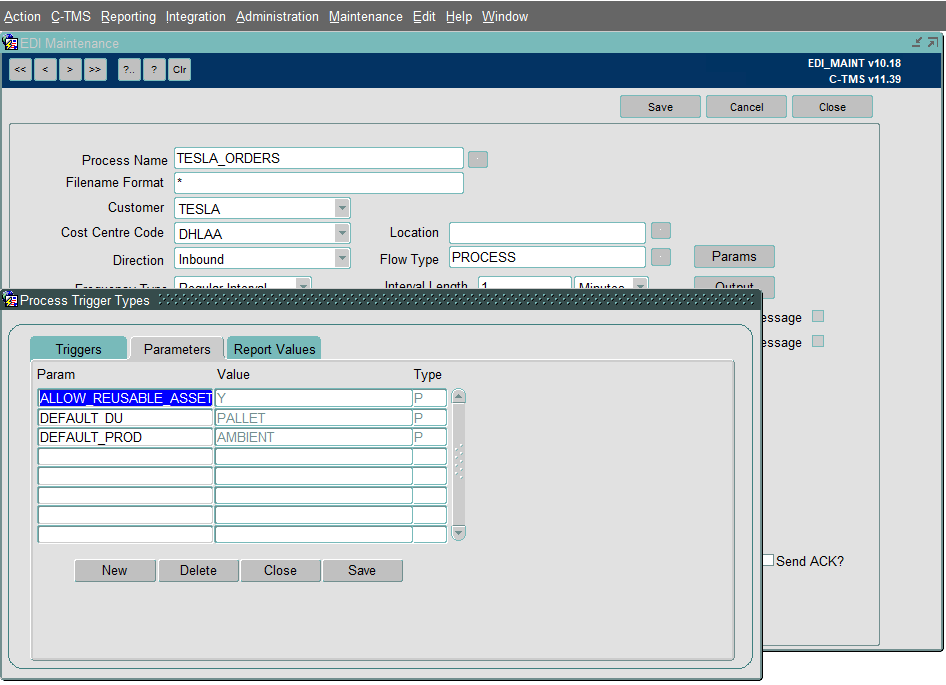The height and width of the screenshot is (685, 946).
Task: Click the empty Location input field
Action: pyautogui.click(x=547, y=233)
